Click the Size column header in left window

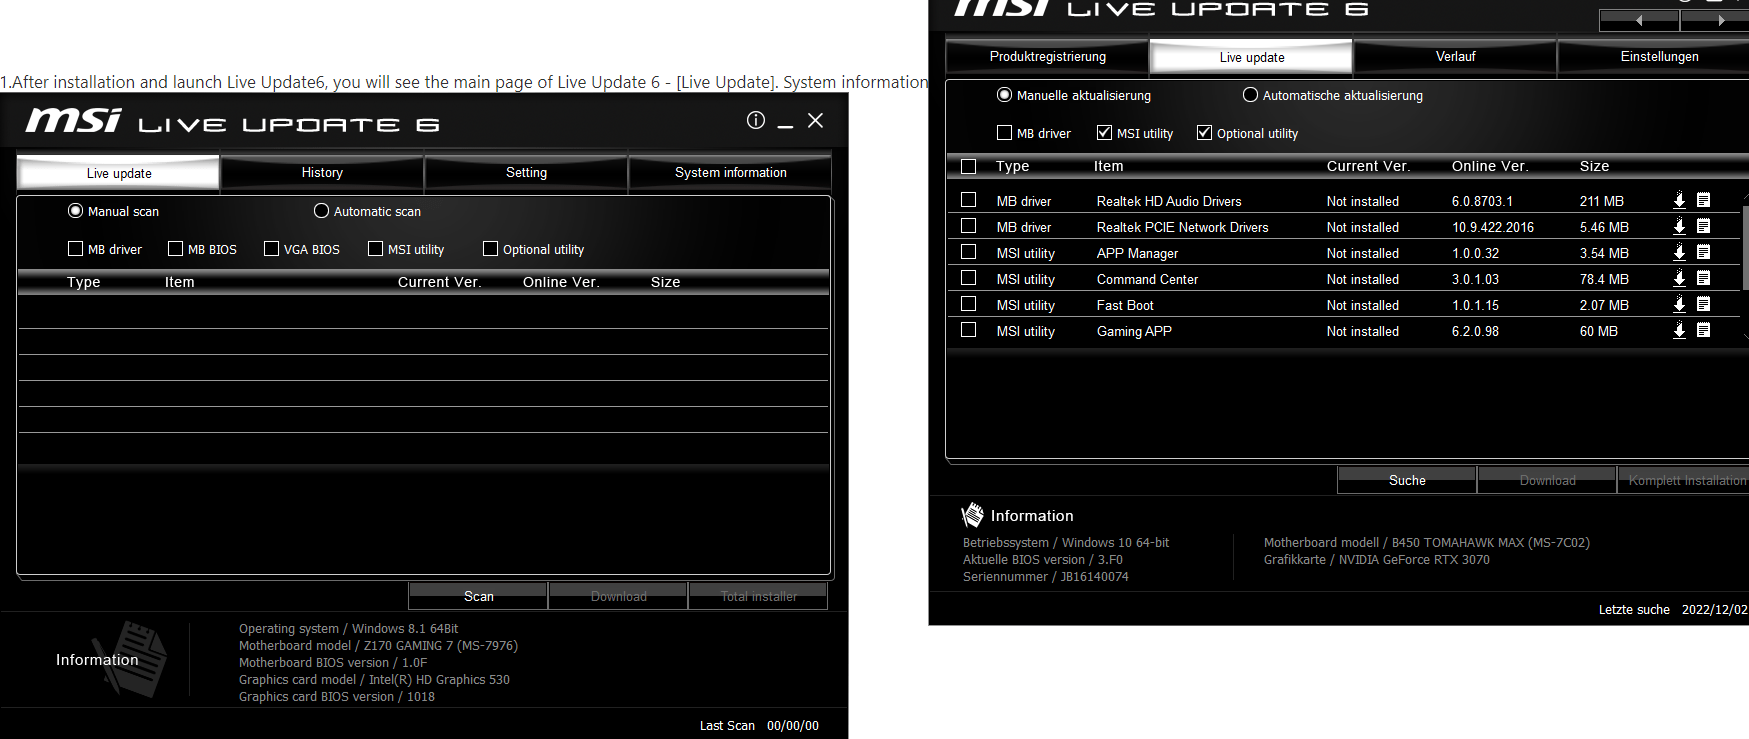tap(665, 282)
